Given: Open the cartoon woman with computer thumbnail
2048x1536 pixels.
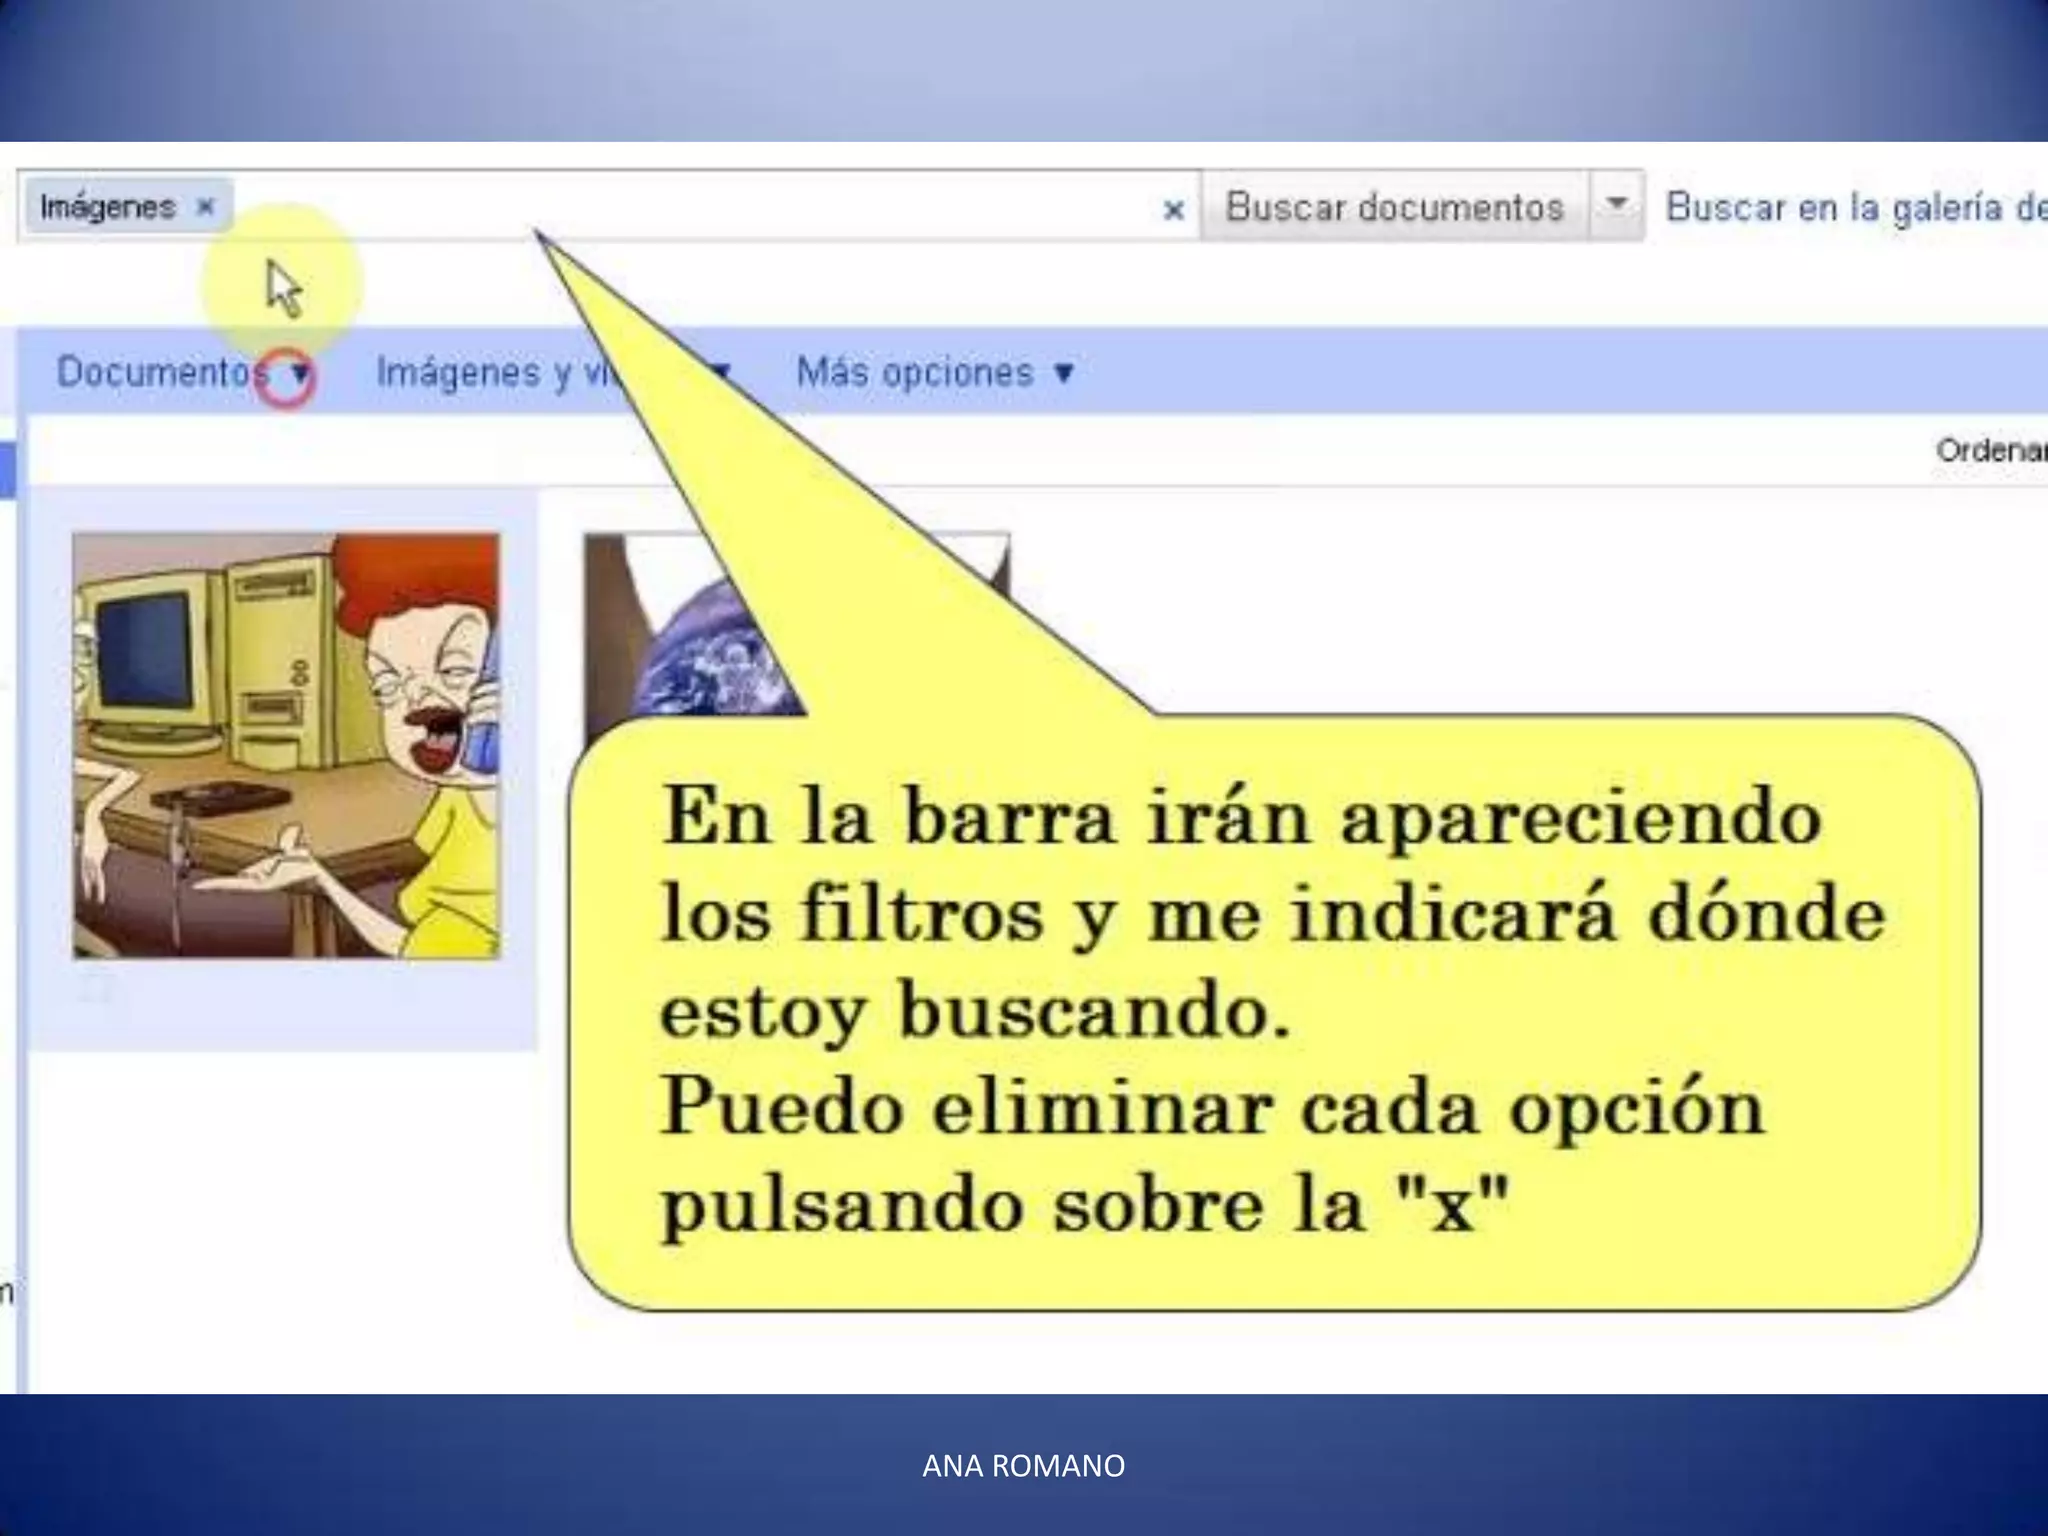Looking at the screenshot, I should point(286,746).
